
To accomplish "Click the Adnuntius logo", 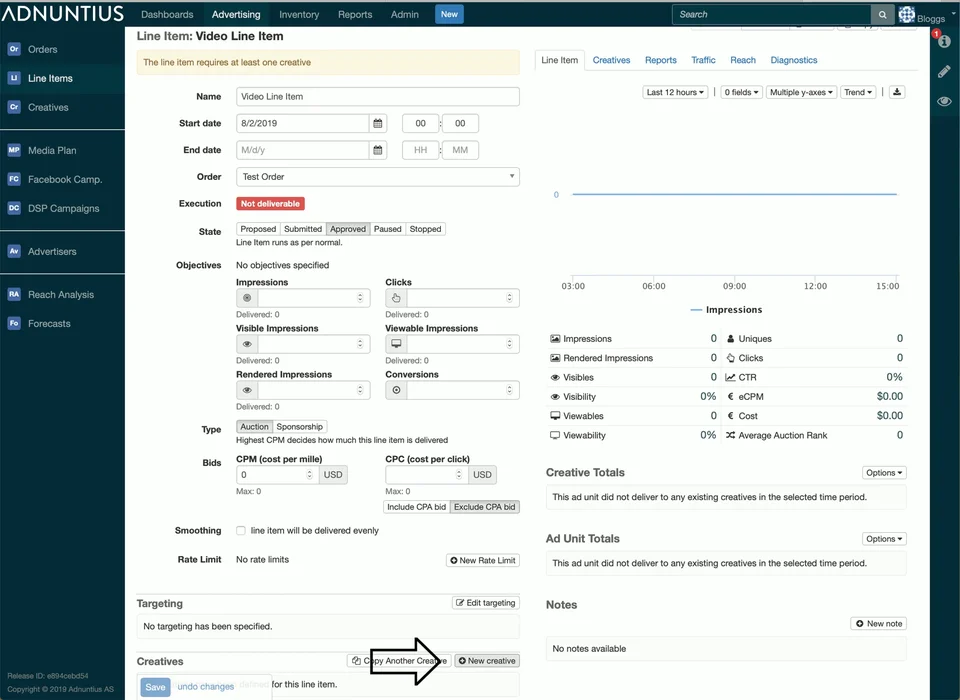I will click(62, 13).
